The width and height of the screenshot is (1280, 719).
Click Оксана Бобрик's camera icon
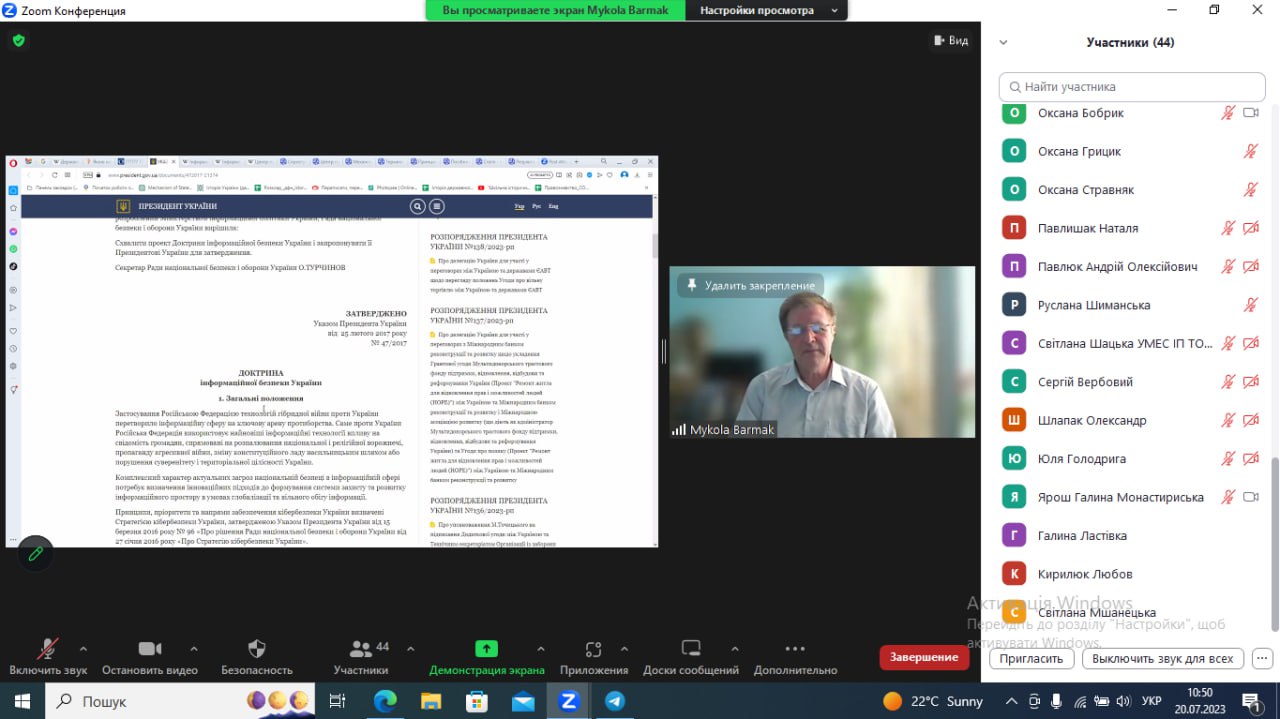pos(1250,113)
